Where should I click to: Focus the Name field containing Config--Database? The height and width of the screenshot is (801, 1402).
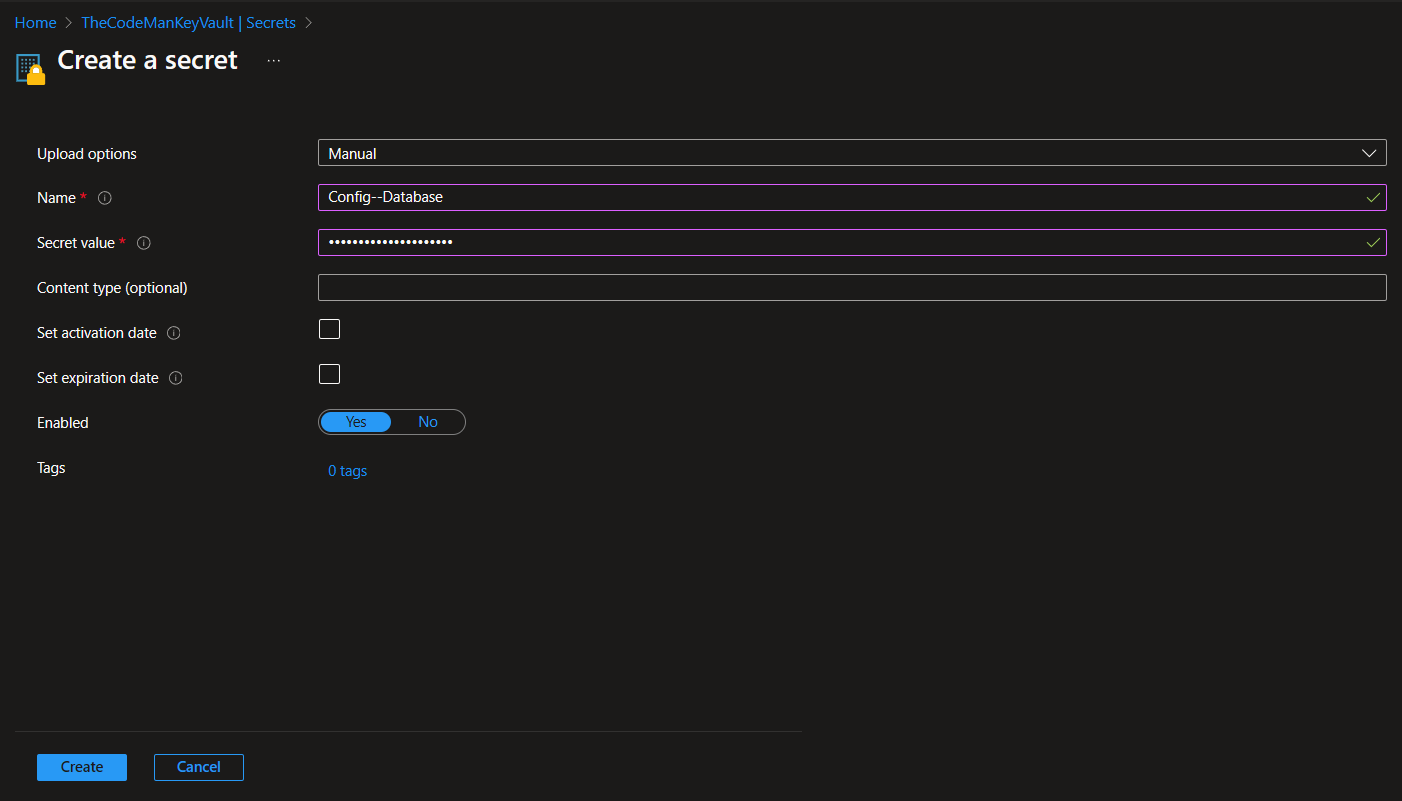tap(852, 198)
